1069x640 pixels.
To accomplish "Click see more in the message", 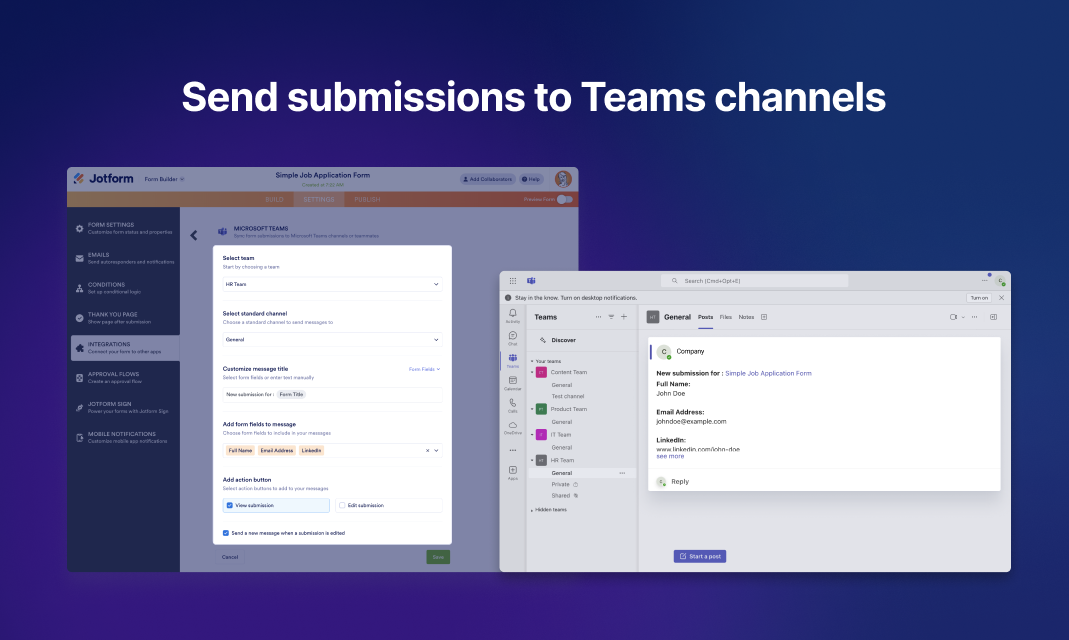I will coord(670,457).
